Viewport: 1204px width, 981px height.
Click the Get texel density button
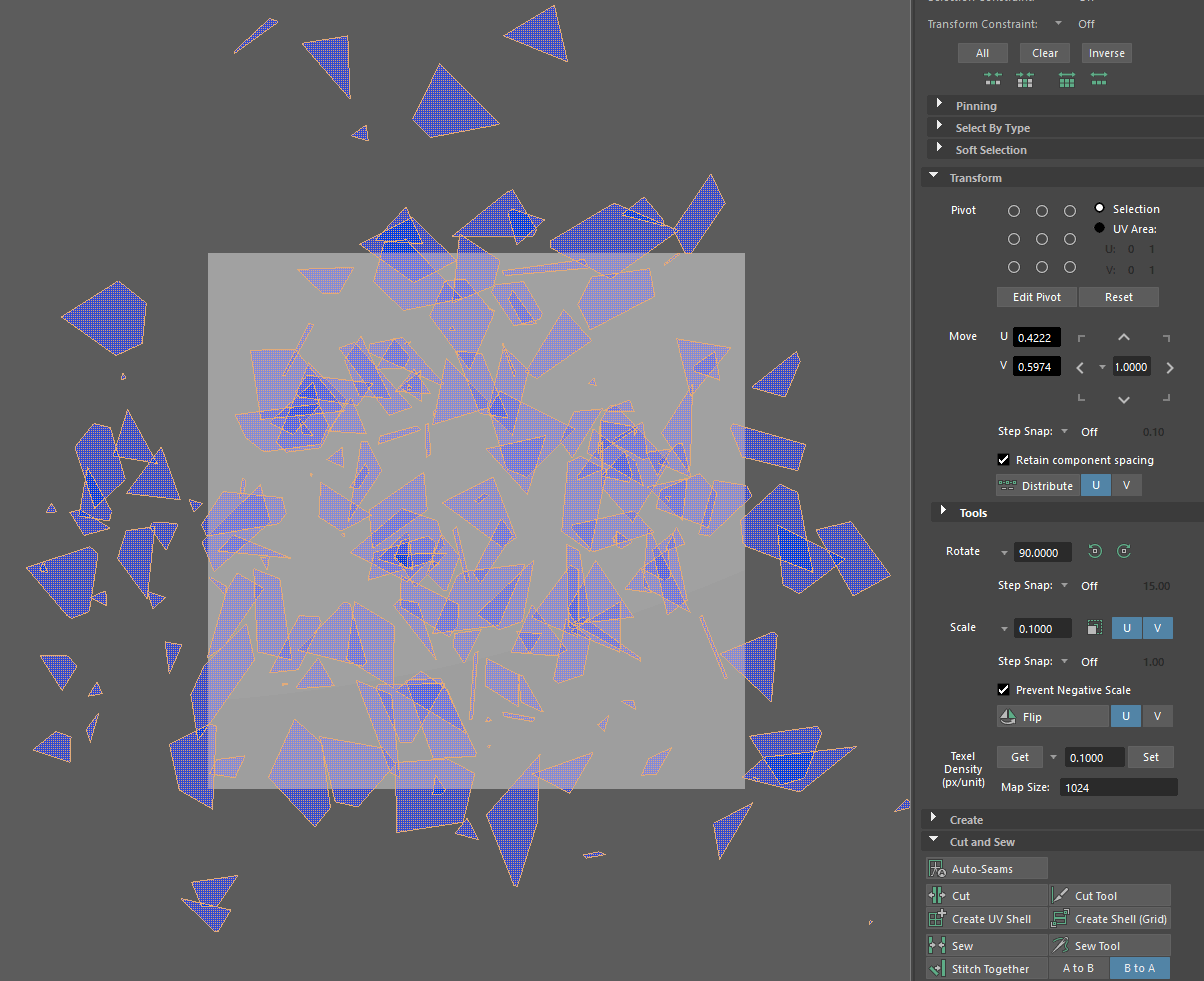tap(1020, 757)
